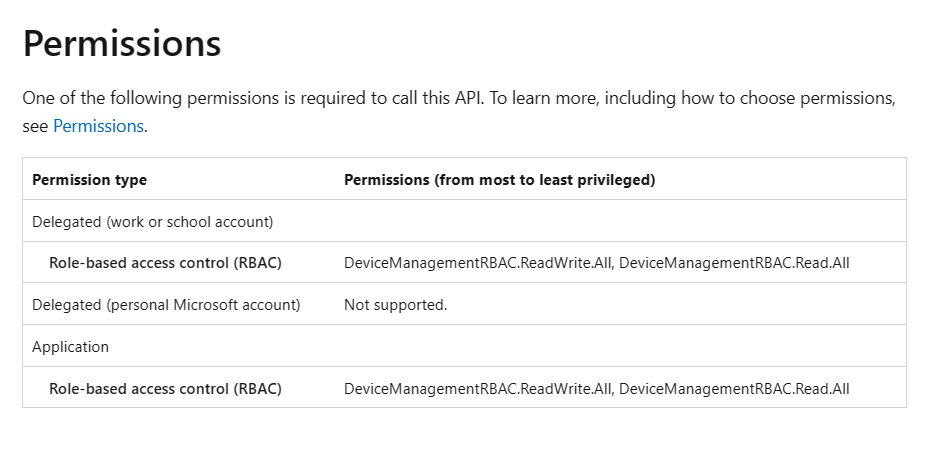Click the 'Delegated (work or school account)' cell
Image resolution: width=926 pixels, height=453 pixels.
[153, 221]
